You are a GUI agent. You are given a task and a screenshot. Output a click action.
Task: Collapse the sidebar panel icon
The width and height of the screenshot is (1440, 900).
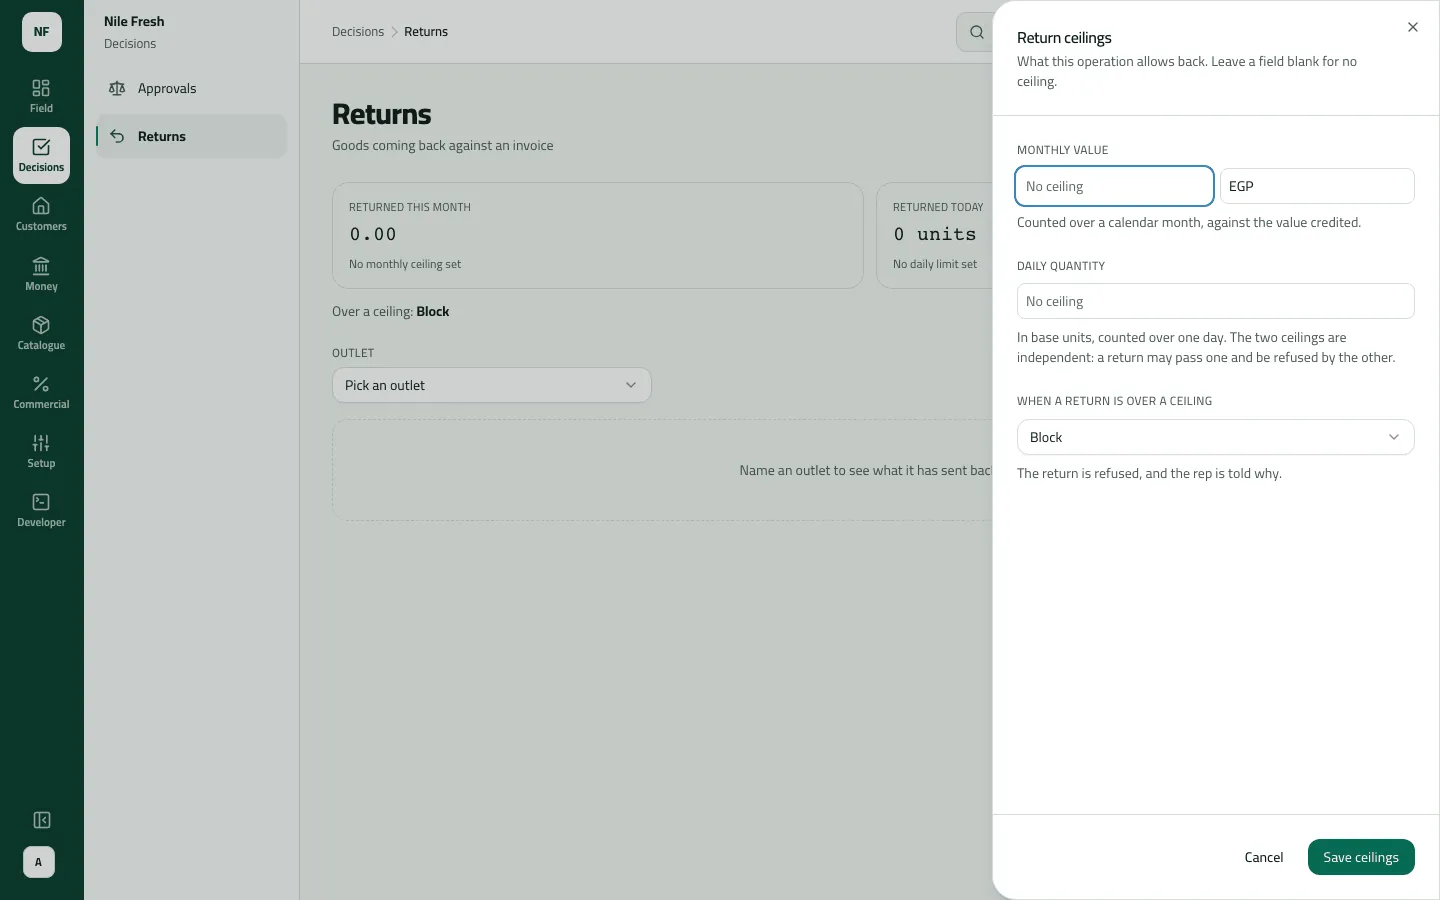click(x=41, y=820)
